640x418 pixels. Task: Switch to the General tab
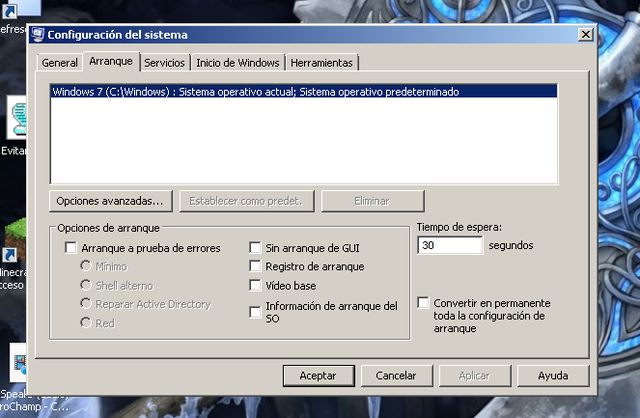tap(60, 63)
